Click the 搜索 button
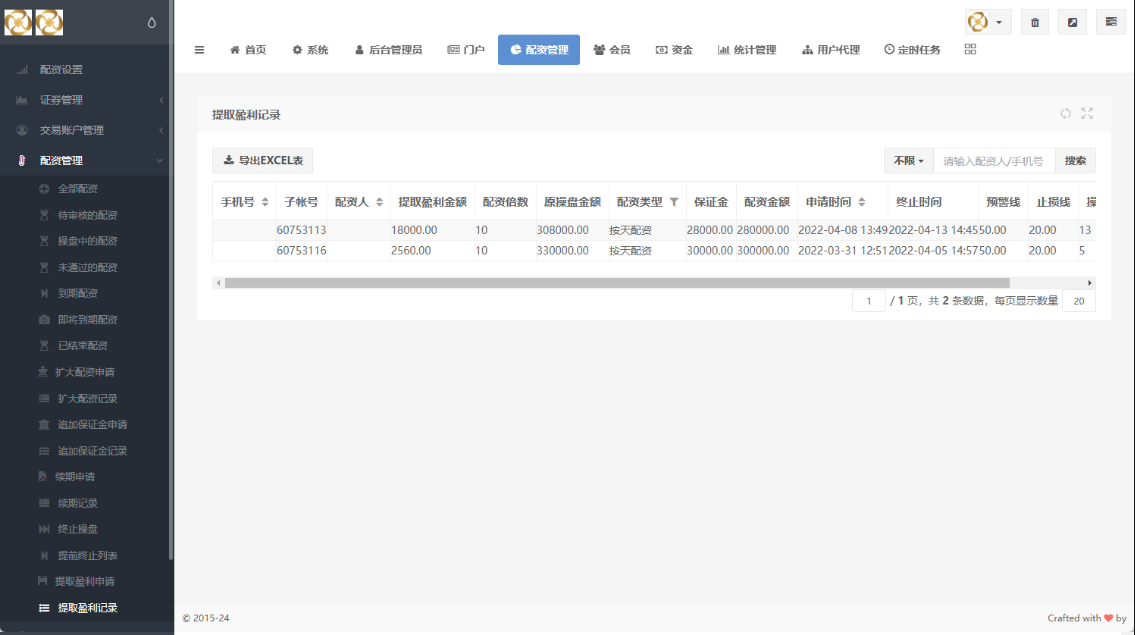 (x=1075, y=161)
